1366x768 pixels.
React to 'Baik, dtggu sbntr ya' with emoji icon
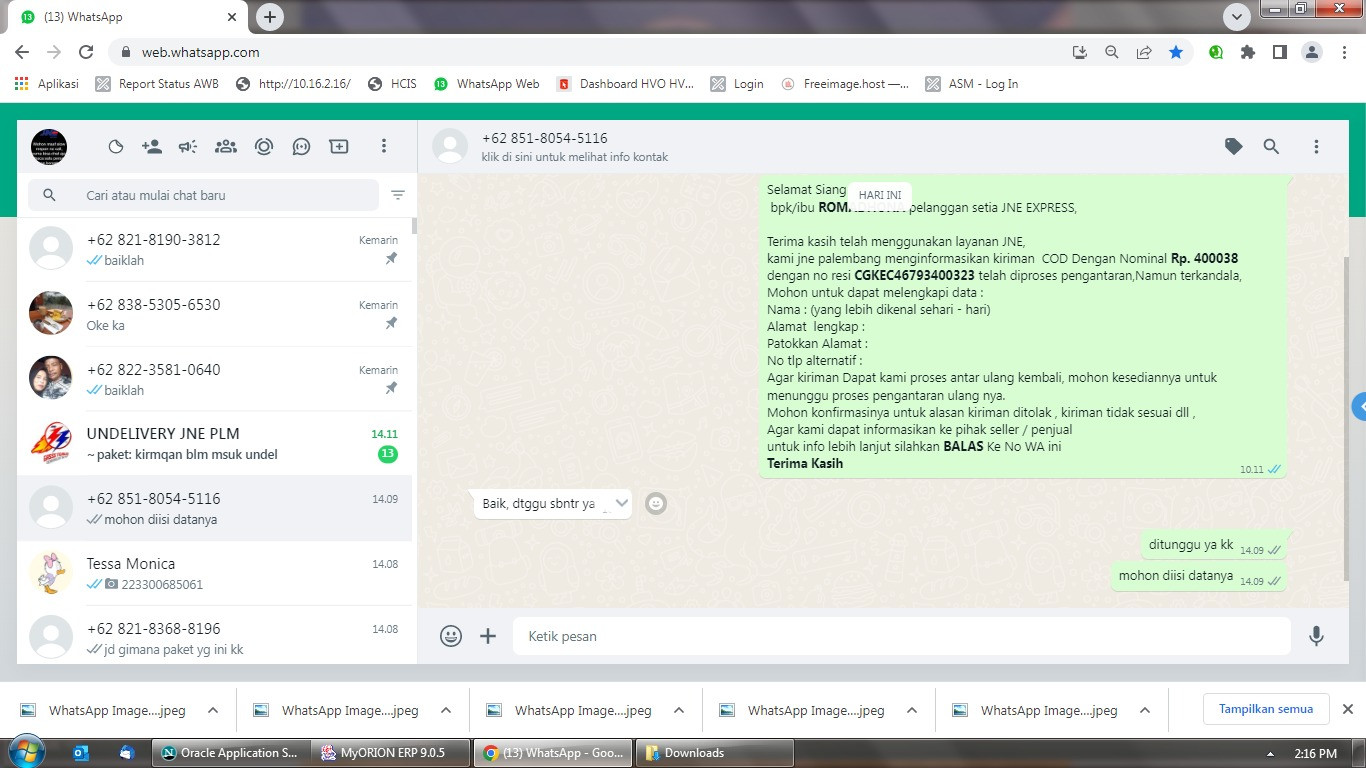(x=656, y=504)
